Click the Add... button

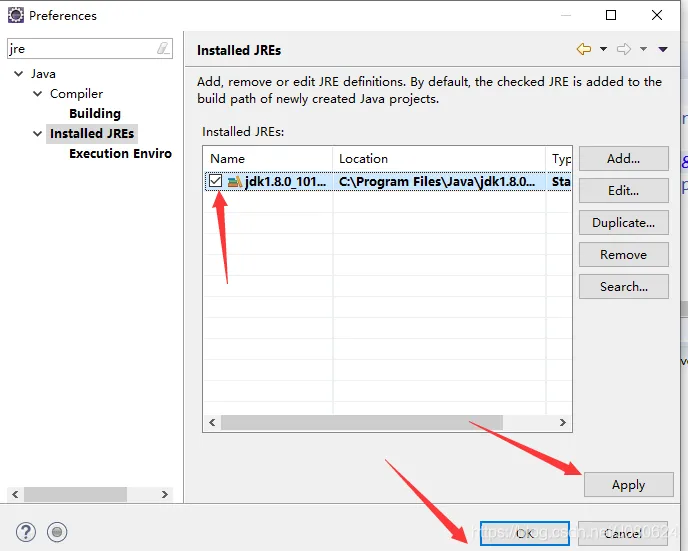(624, 158)
